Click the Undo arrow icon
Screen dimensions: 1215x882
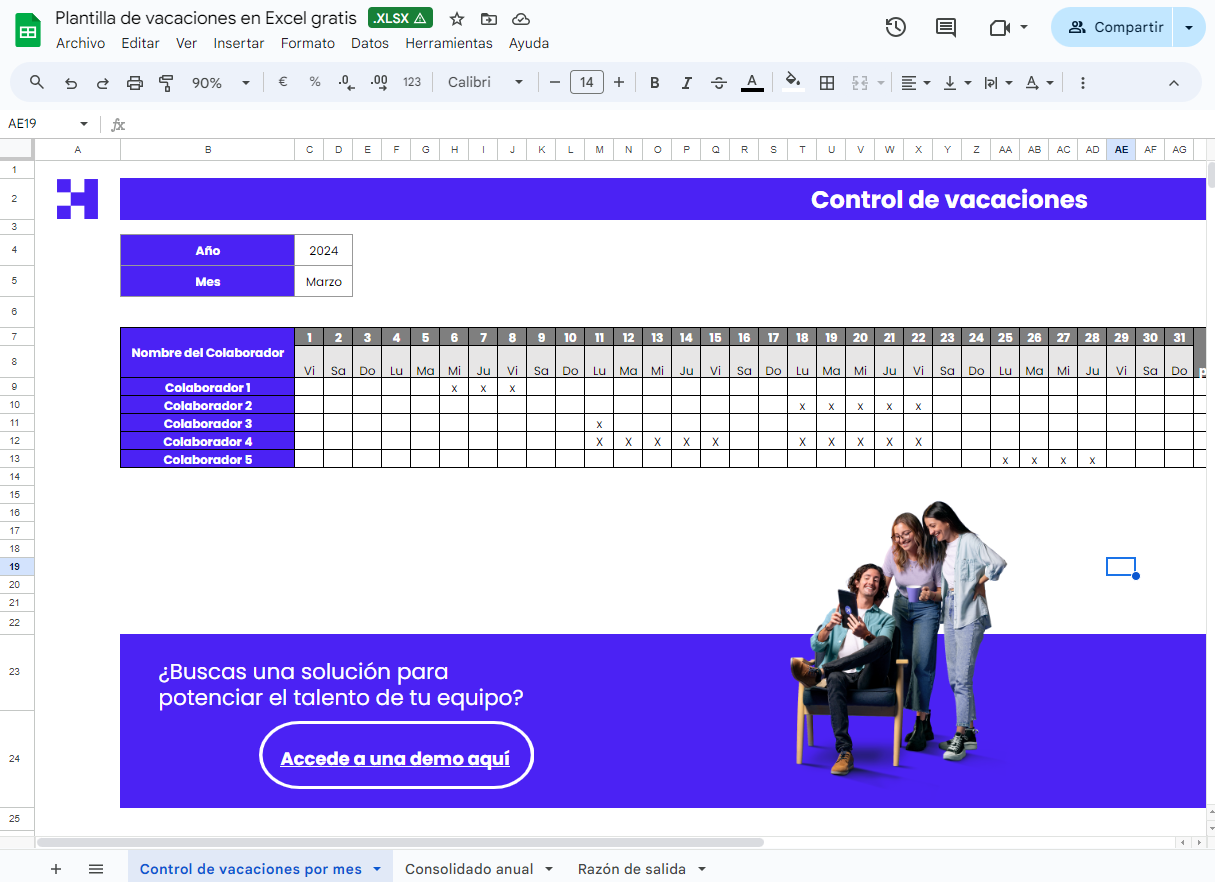70,83
